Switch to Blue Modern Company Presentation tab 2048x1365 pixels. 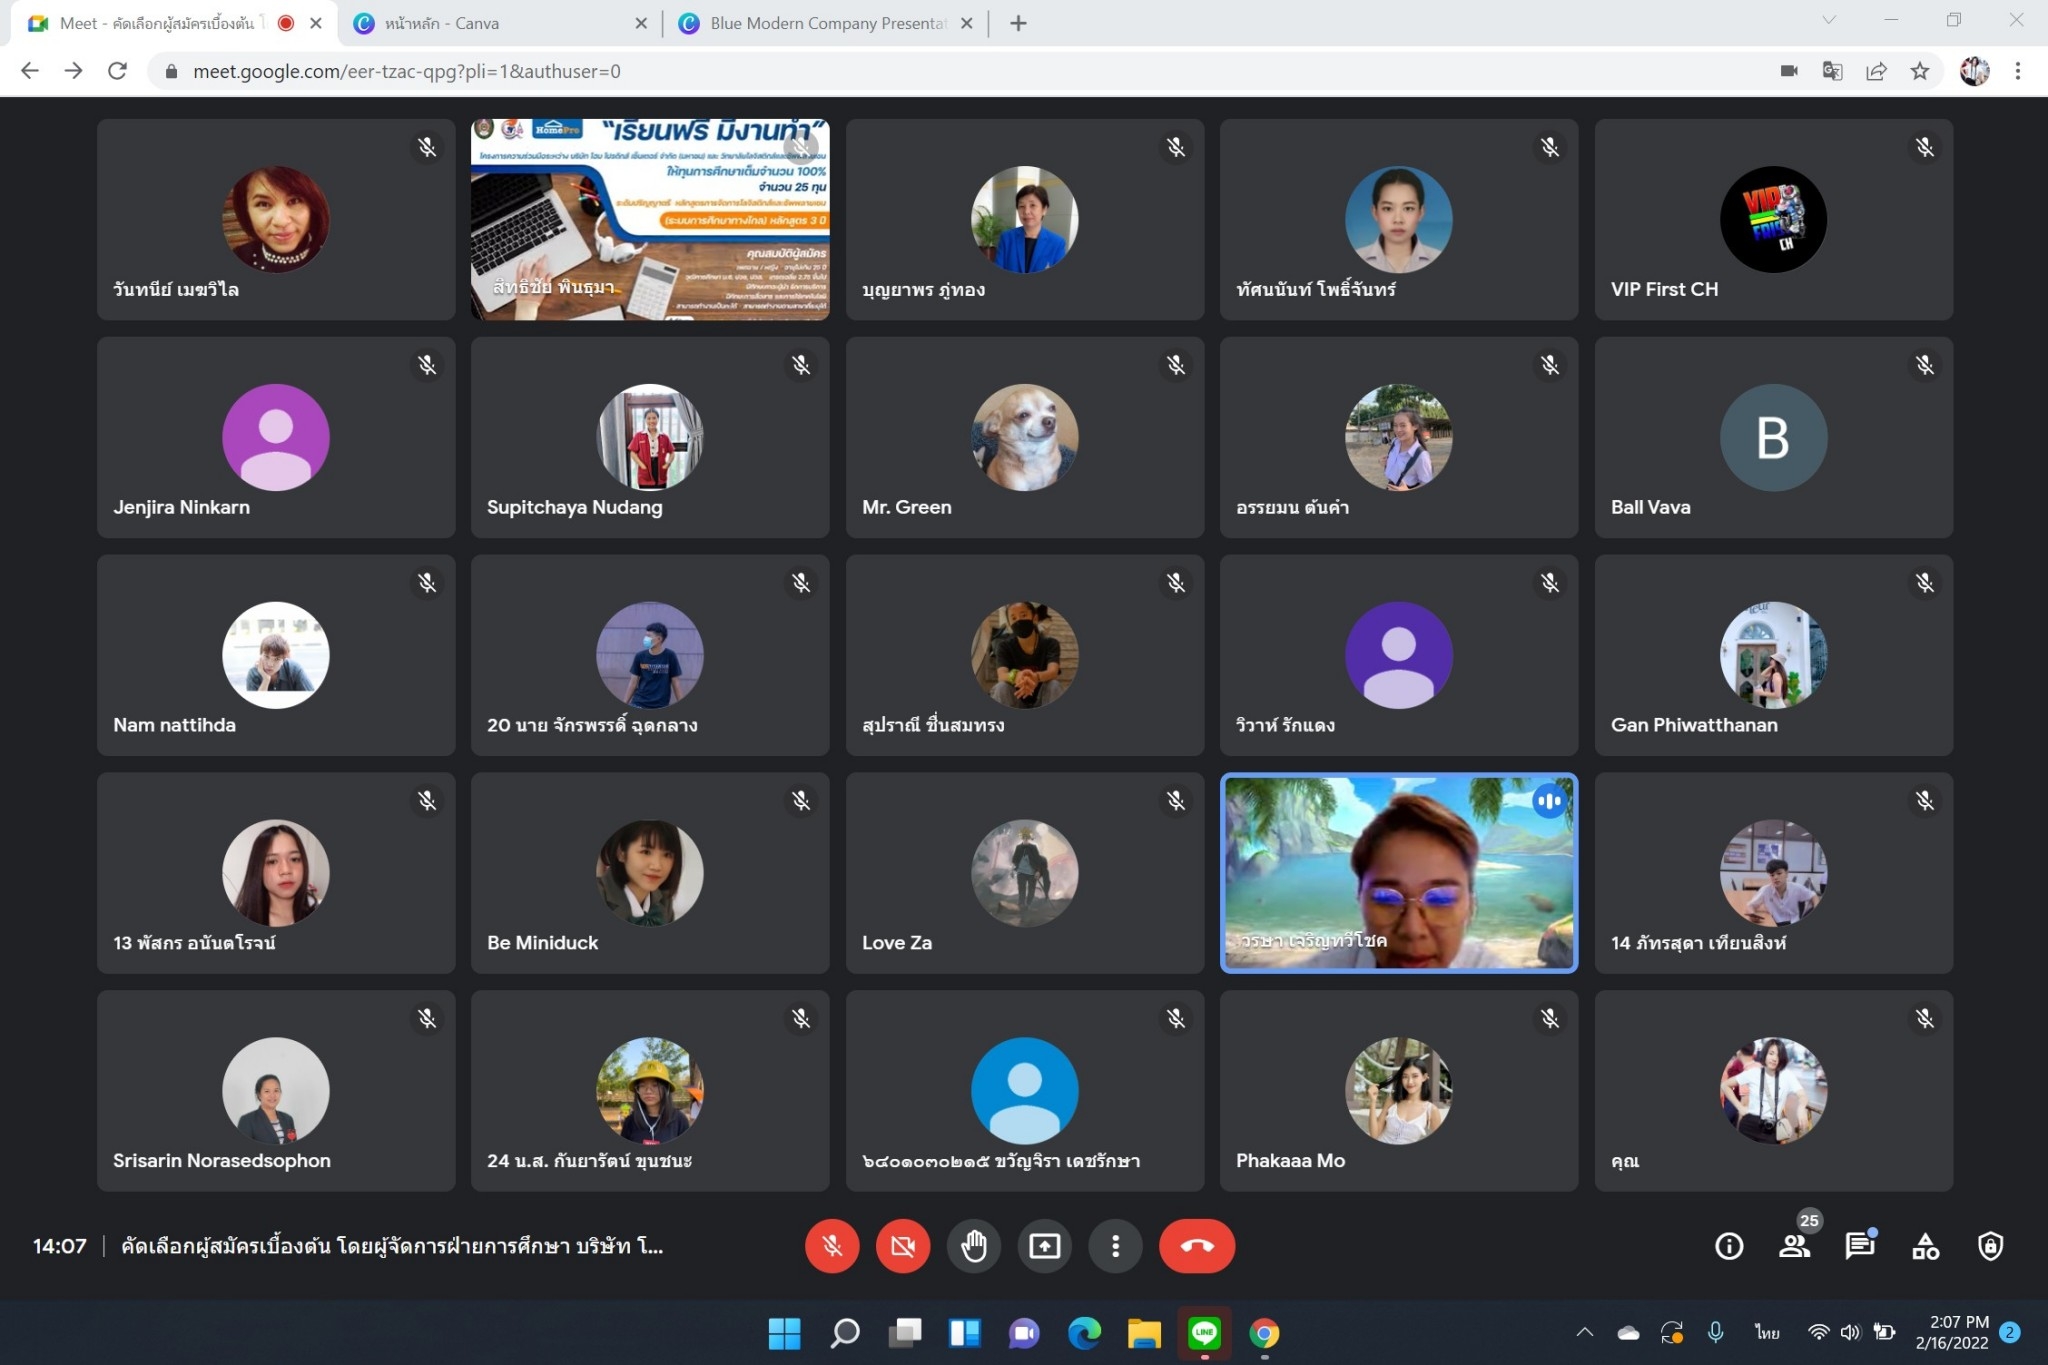click(820, 23)
